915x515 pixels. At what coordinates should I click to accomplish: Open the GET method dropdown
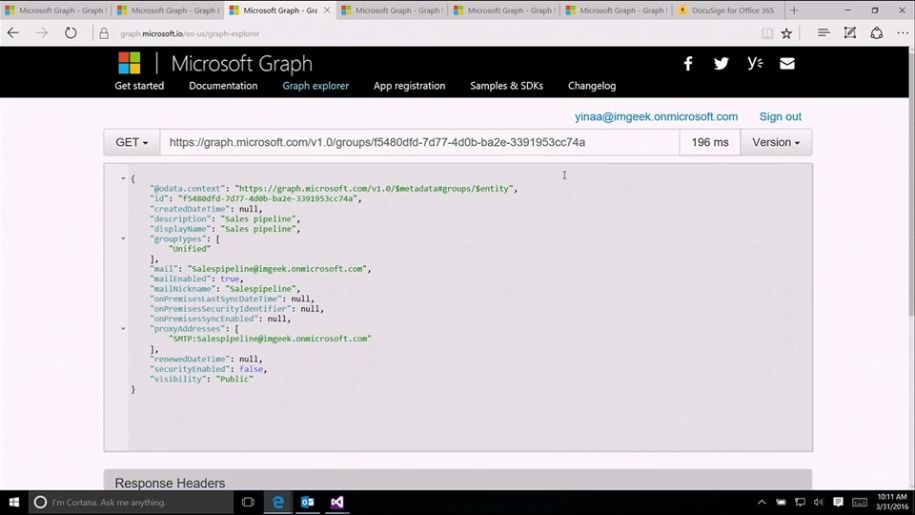(131, 142)
